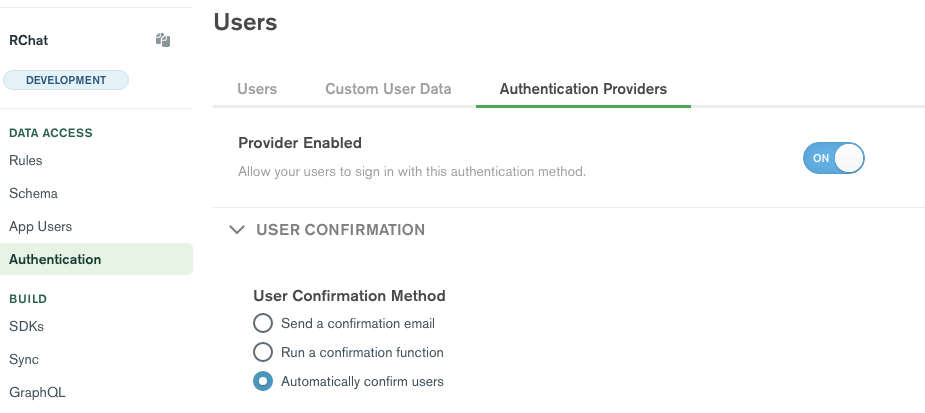Open App Users in the sidebar
The image size is (925, 413).
click(41, 226)
